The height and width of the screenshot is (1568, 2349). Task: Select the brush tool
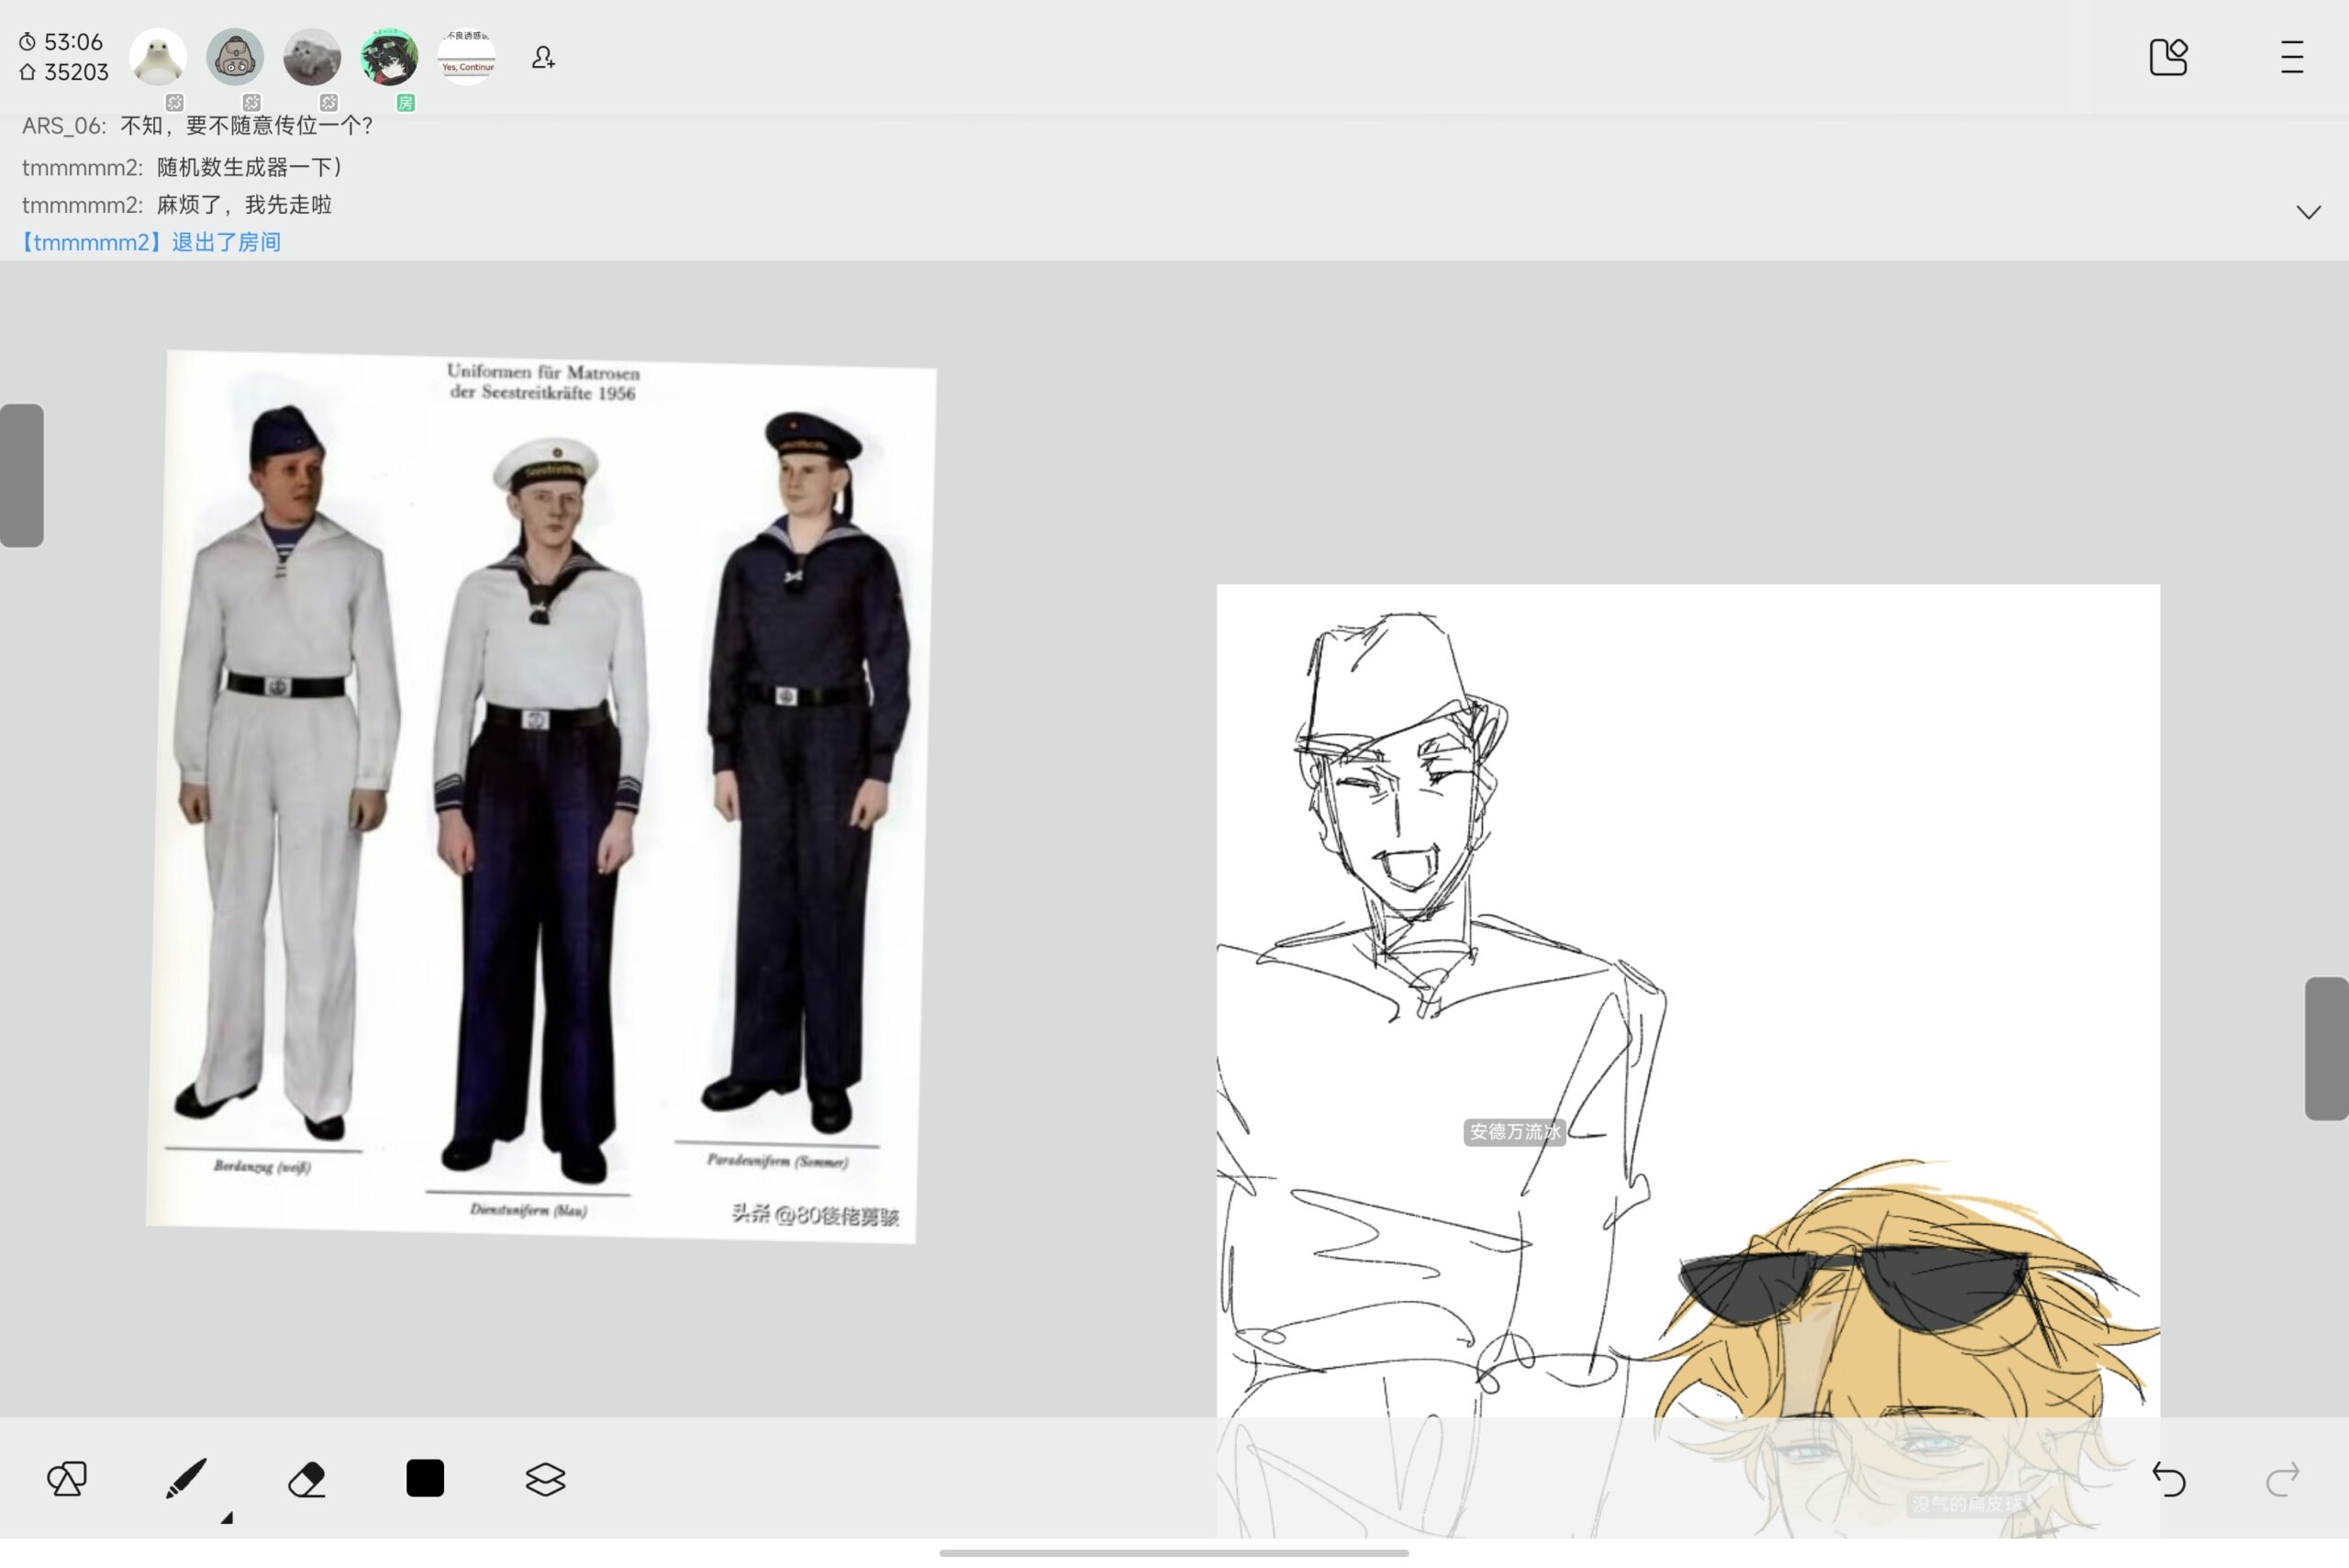[x=186, y=1478]
